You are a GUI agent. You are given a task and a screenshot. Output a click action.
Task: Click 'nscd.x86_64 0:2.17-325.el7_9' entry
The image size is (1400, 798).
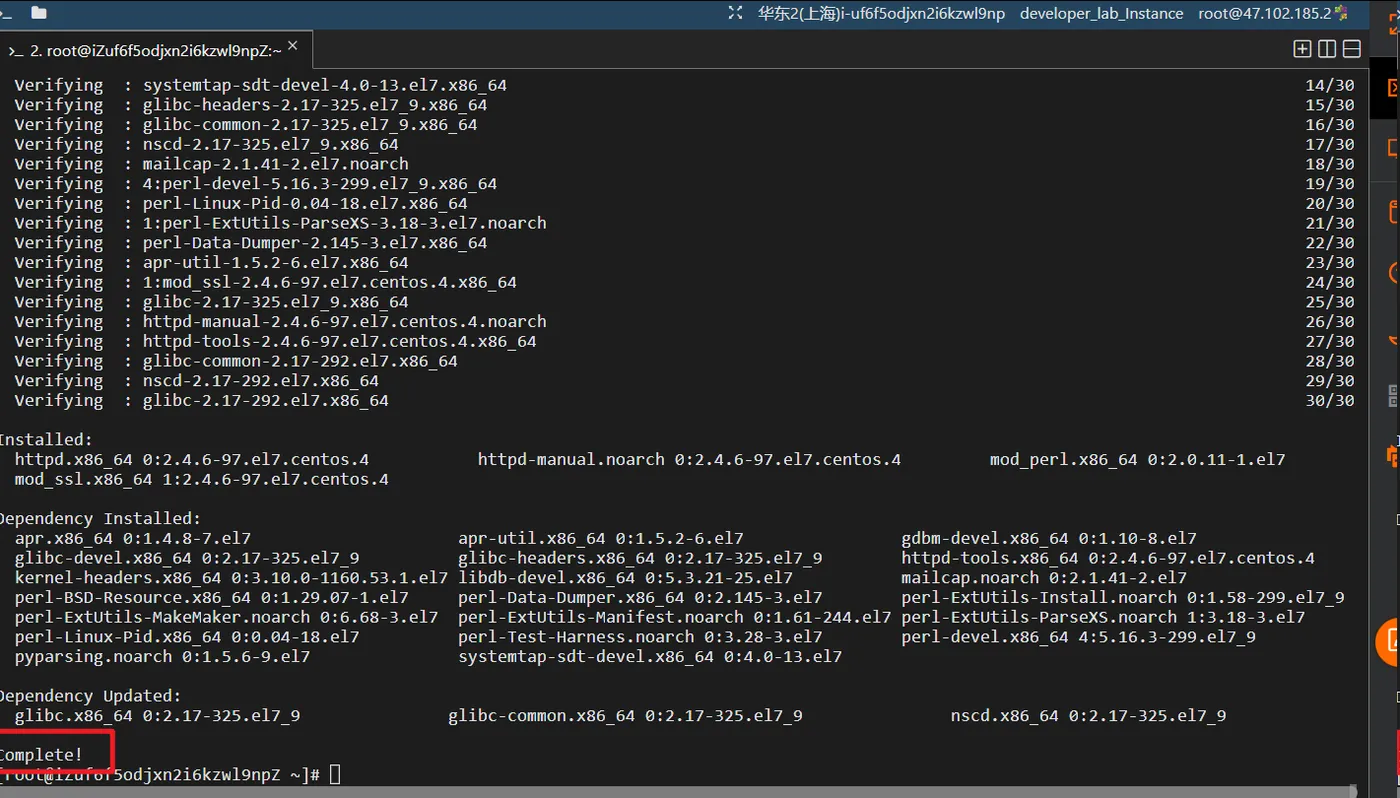point(1088,716)
